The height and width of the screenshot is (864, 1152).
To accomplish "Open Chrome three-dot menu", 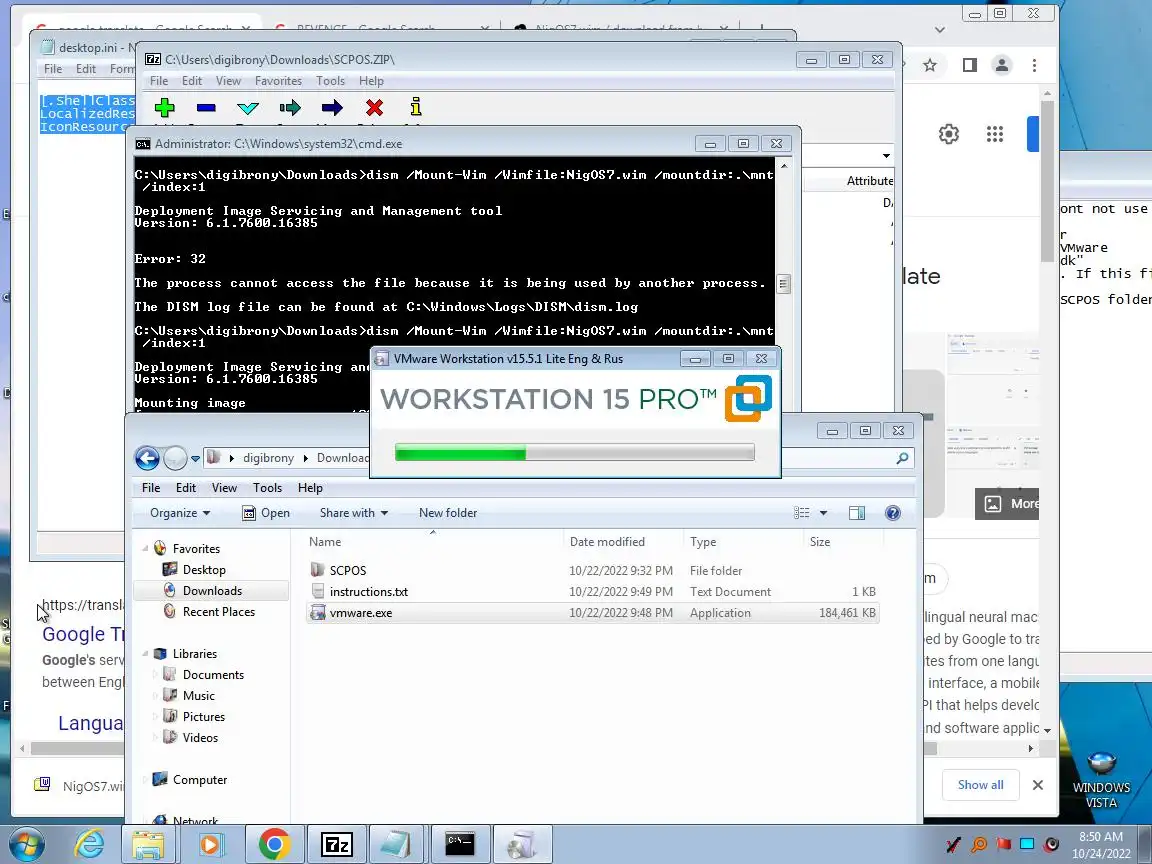I will tap(1034, 65).
